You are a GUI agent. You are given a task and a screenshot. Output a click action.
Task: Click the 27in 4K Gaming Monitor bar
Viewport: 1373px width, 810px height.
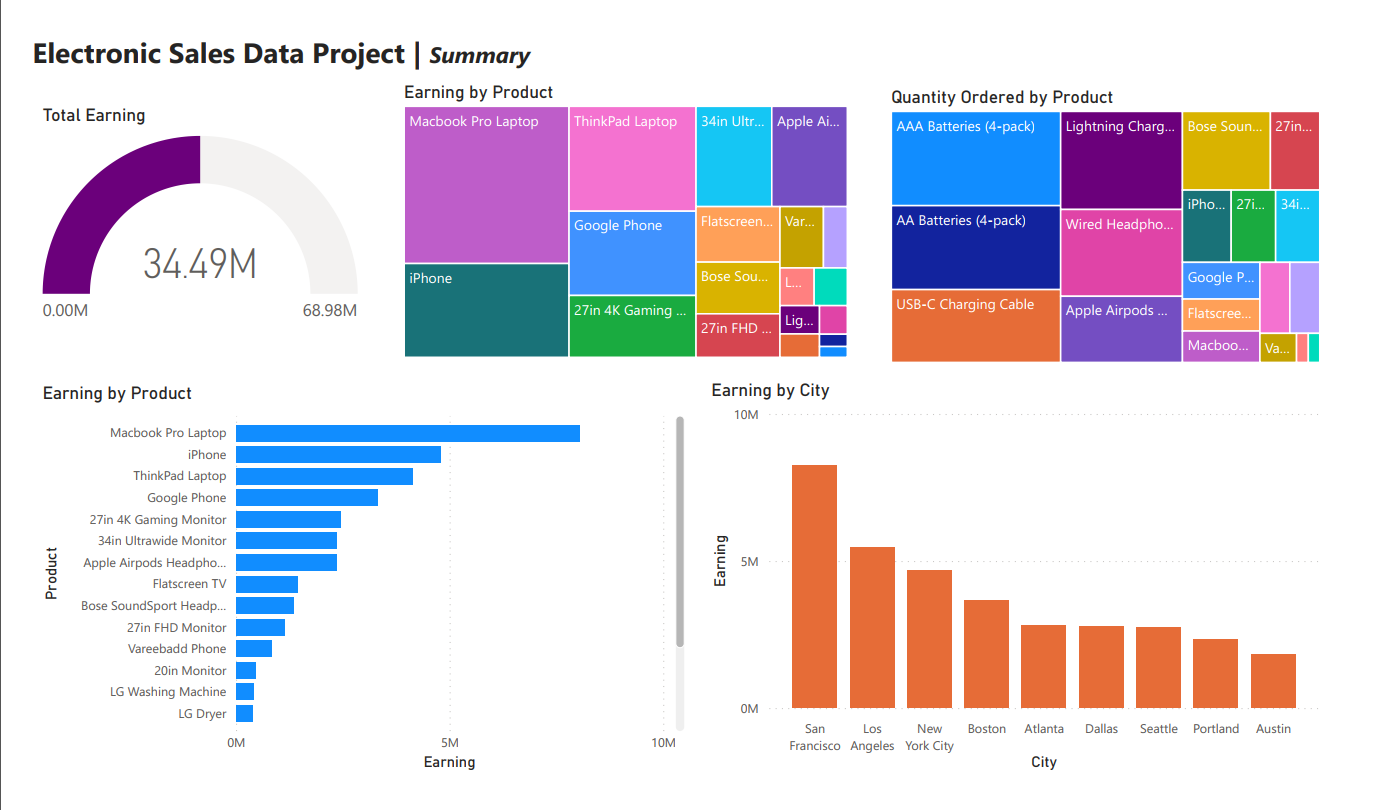(288, 520)
